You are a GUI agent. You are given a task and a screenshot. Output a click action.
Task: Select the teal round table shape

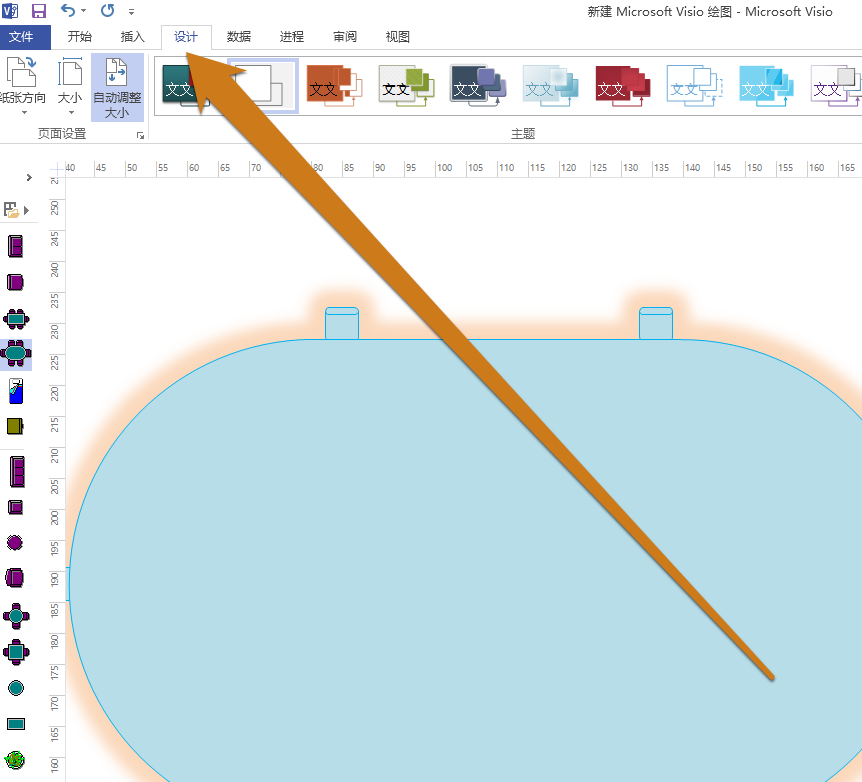point(16,688)
